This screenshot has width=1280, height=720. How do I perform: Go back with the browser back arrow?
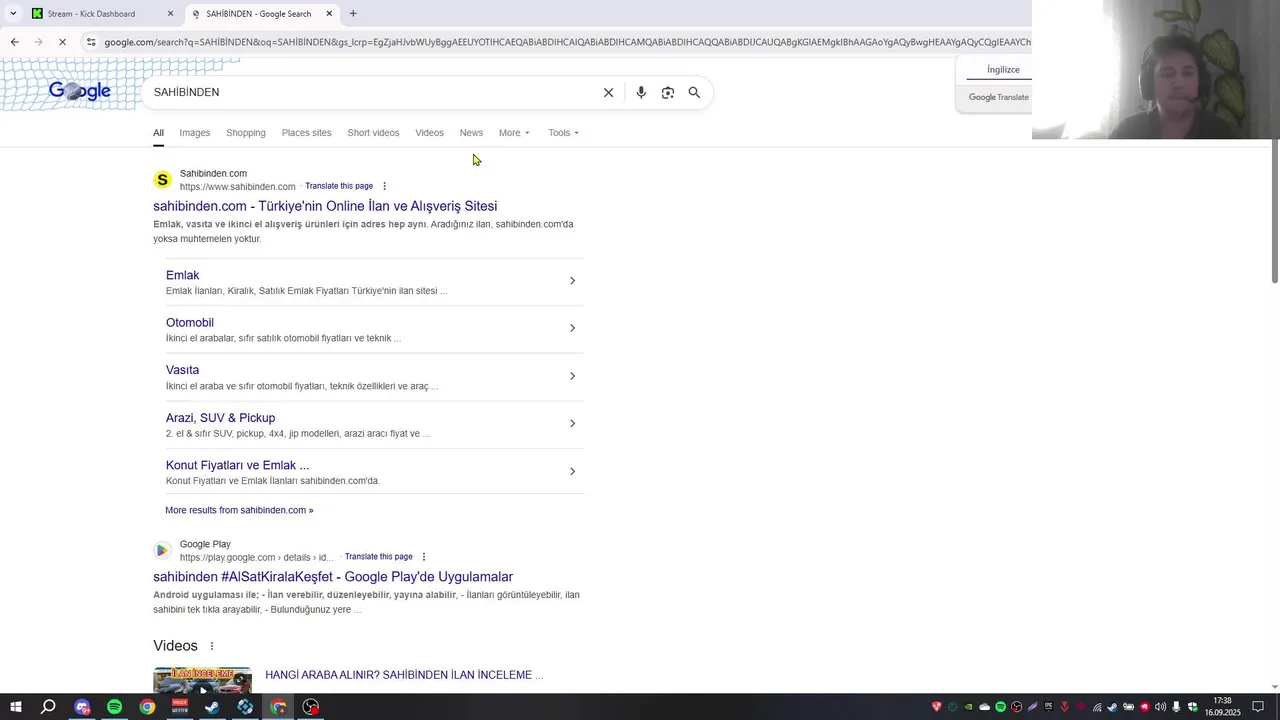(x=14, y=42)
